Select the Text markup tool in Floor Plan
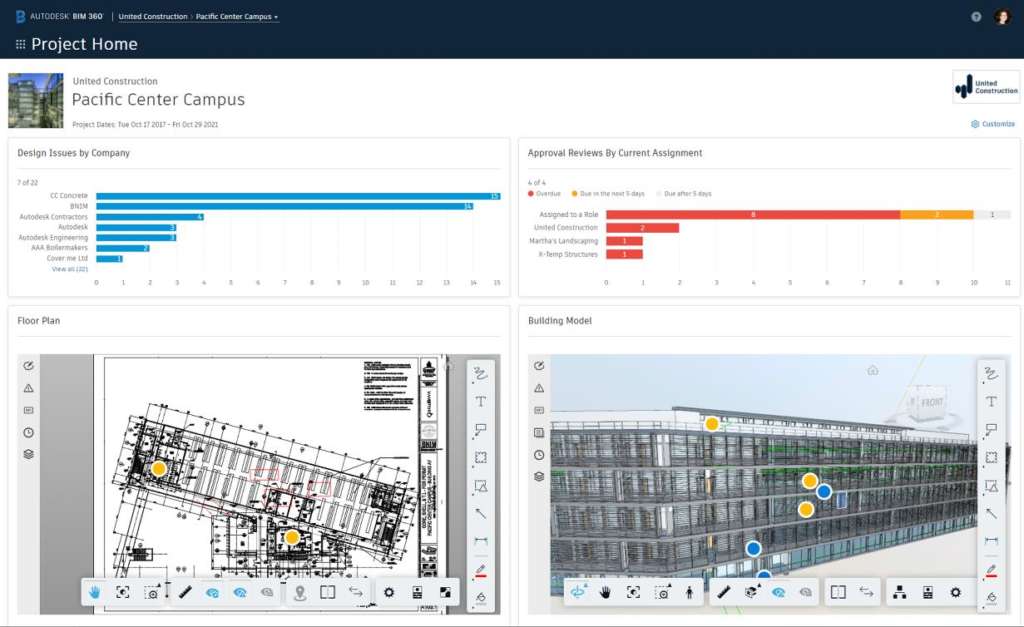 coord(481,402)
